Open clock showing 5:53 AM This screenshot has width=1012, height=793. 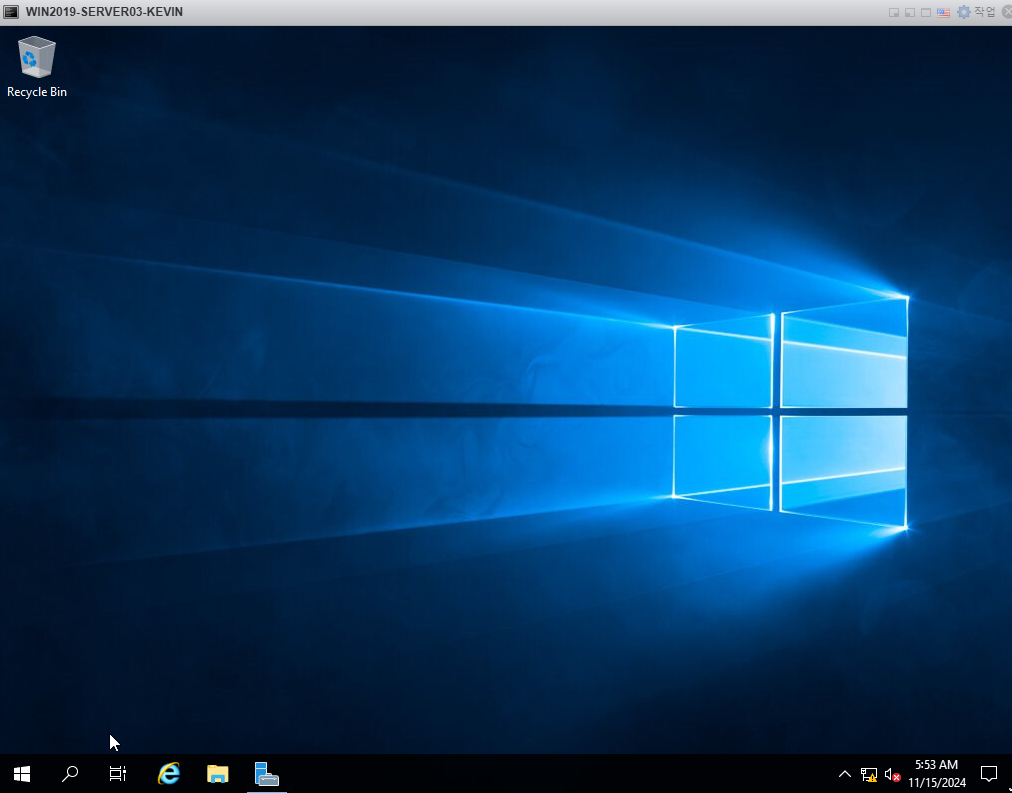[936, 774]
